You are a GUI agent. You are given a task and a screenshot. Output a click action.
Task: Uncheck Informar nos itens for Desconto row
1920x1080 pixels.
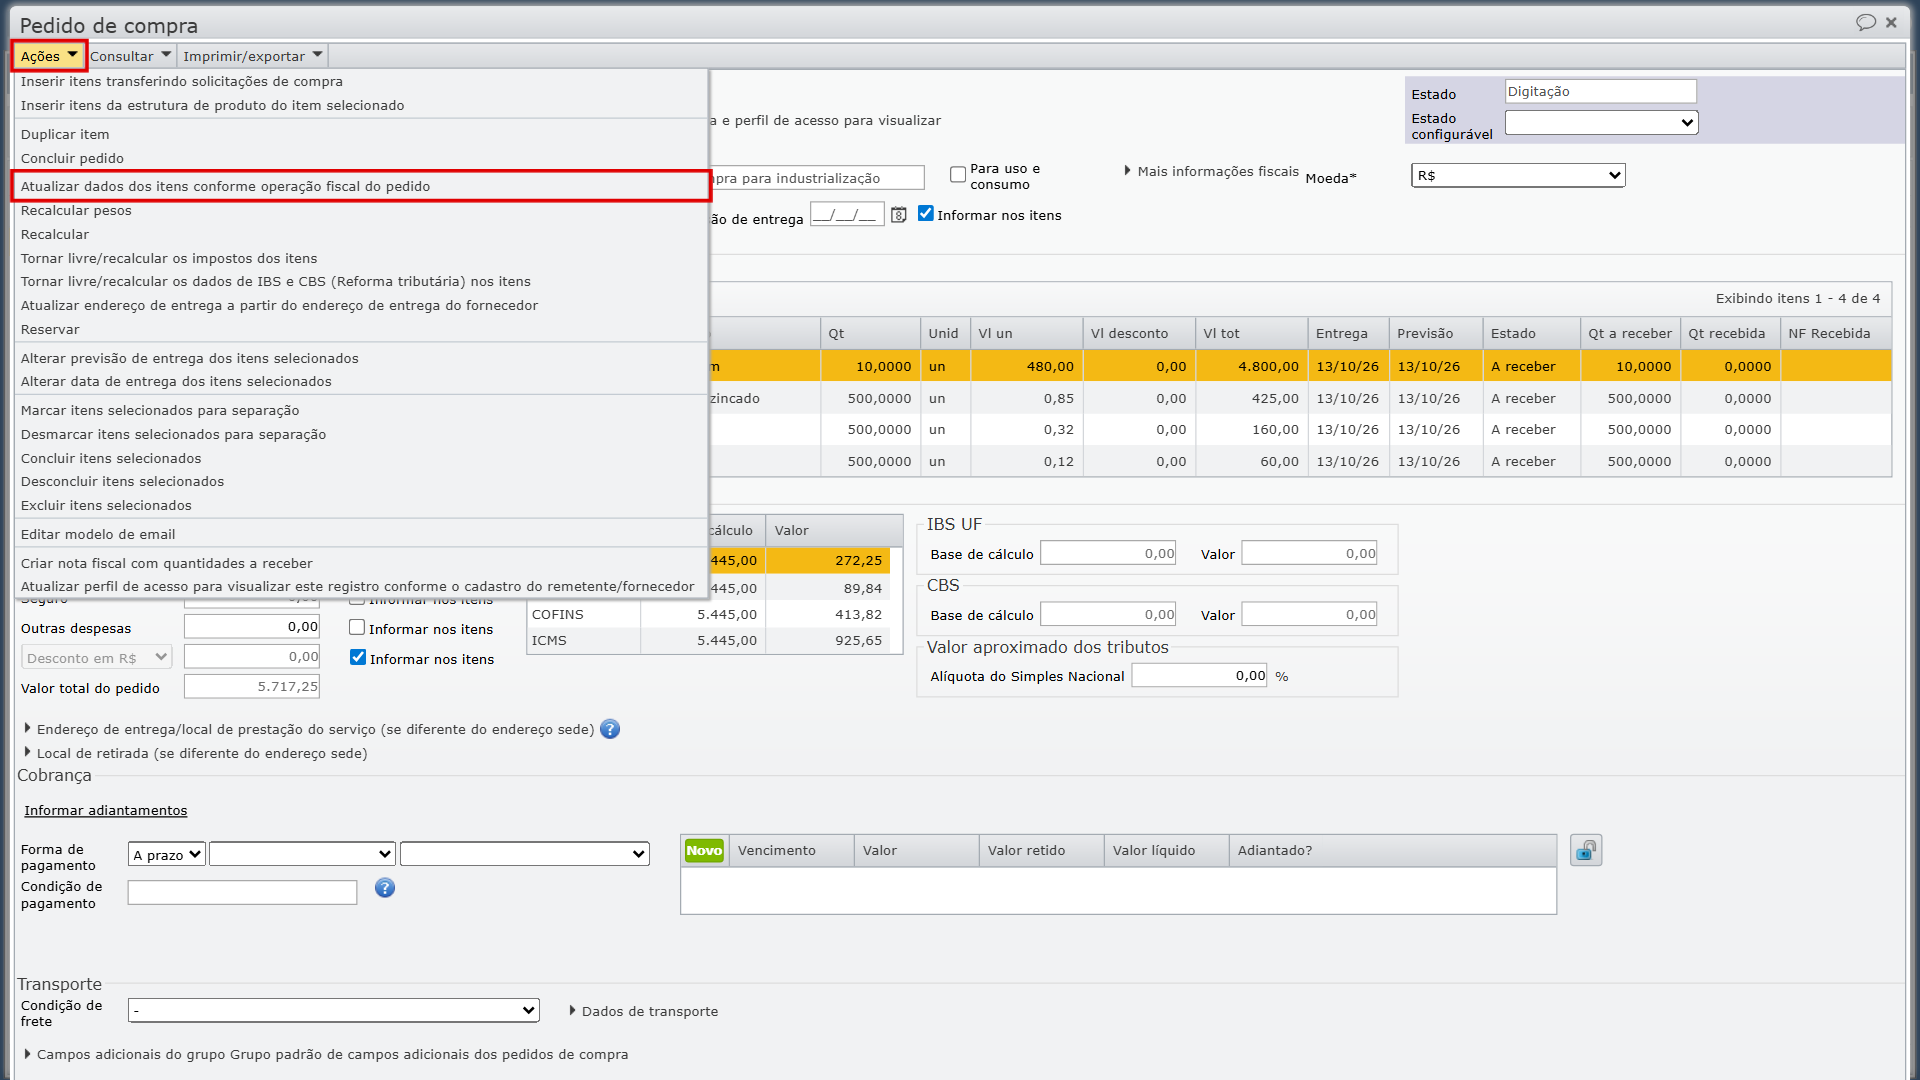click(x=358, y=658)
